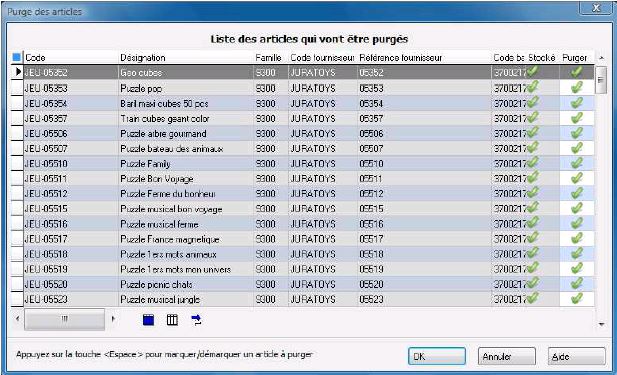617x375 pixels.
Task: Uncheck Purger for Baril maxi cubes 50 pcs
Action: (576, 103)
